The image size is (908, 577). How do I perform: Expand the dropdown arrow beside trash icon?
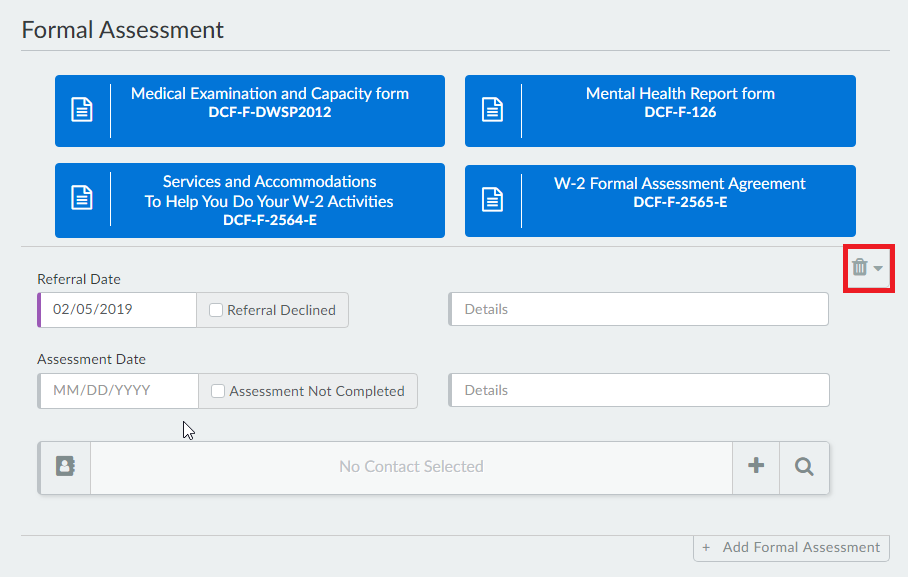[878, 268]
